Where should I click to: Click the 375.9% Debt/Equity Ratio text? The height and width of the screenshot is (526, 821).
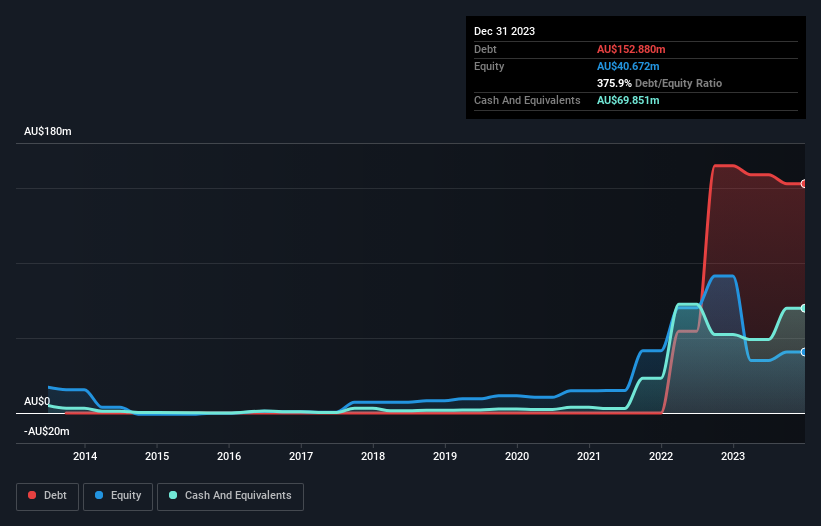click(x=659, y=83)
